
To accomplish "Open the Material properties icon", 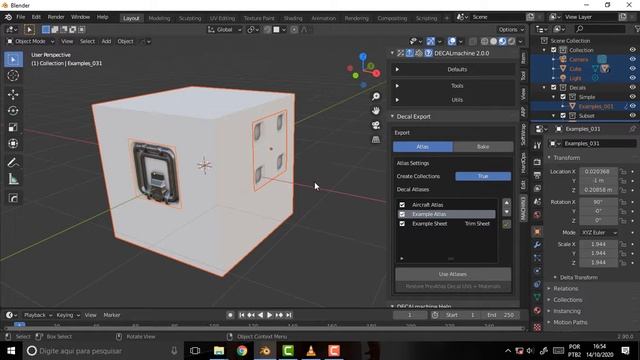I will click(537, 311).
